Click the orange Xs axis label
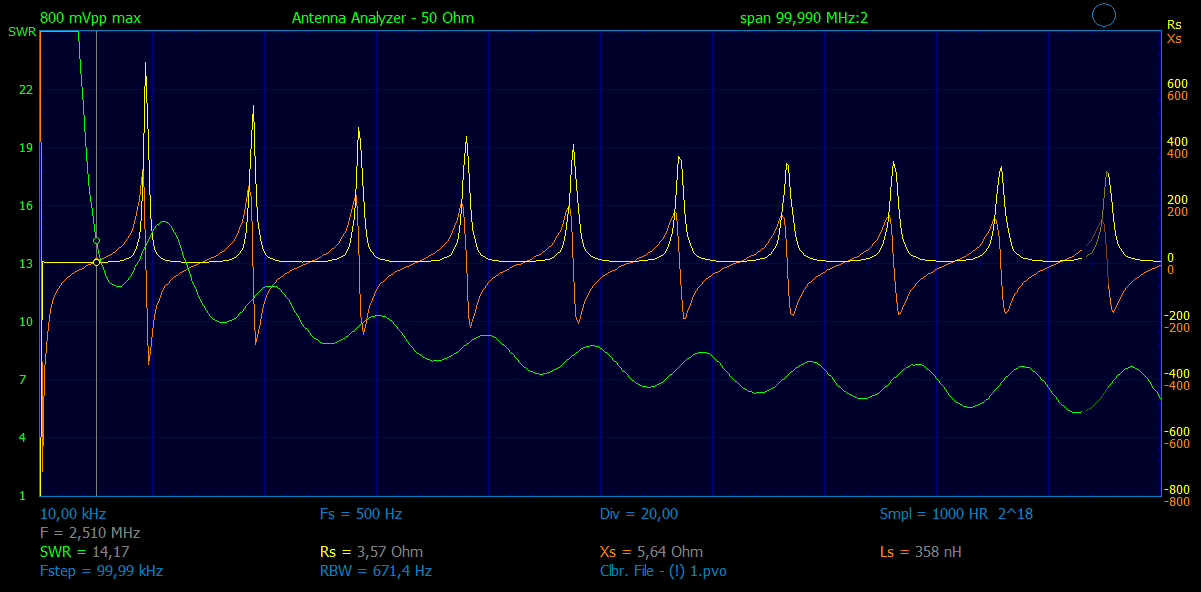Viewport: 1201px width, 592px height. pos(1174,38)
